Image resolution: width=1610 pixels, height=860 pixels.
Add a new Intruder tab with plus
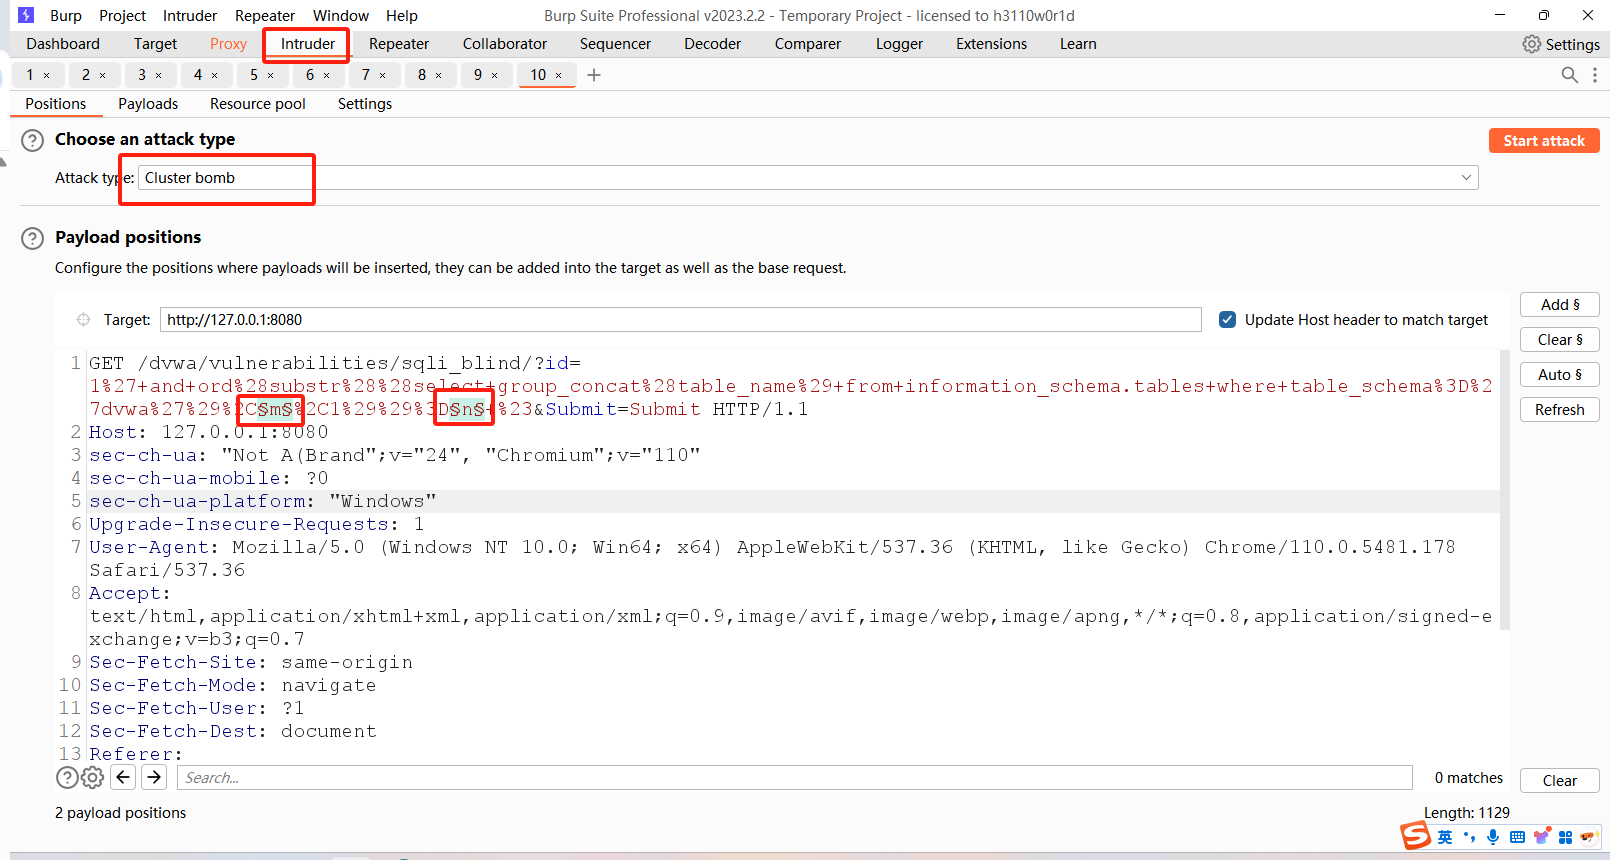(594, 75)
